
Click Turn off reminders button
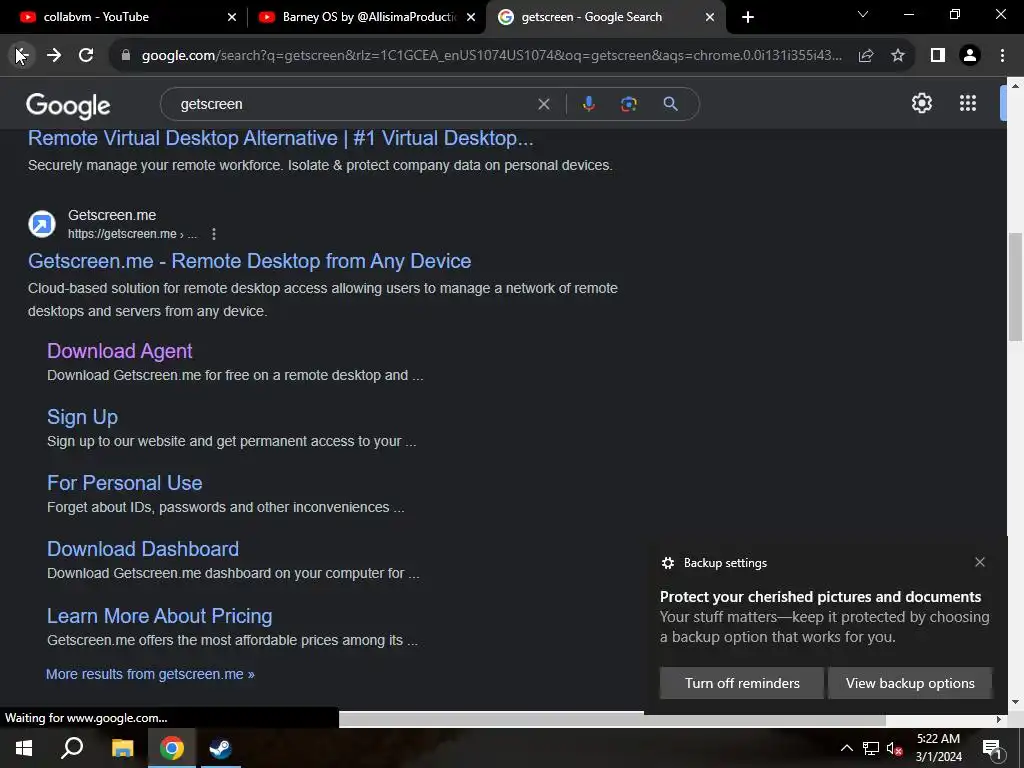[742, 683]
